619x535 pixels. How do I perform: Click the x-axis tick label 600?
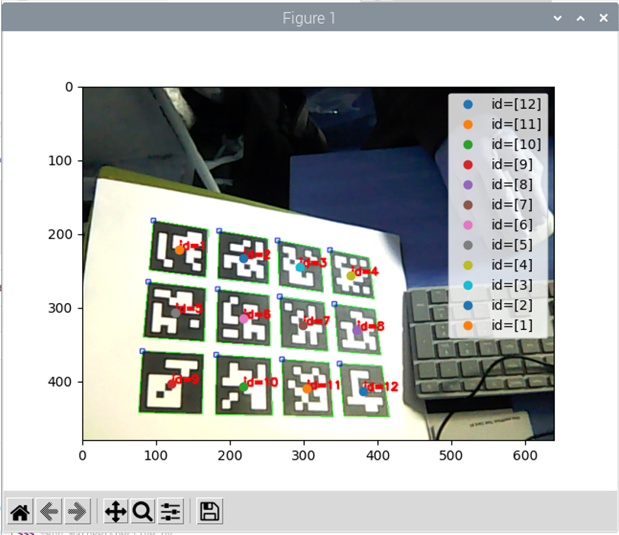pyautogui.click(x=525, y=456)
